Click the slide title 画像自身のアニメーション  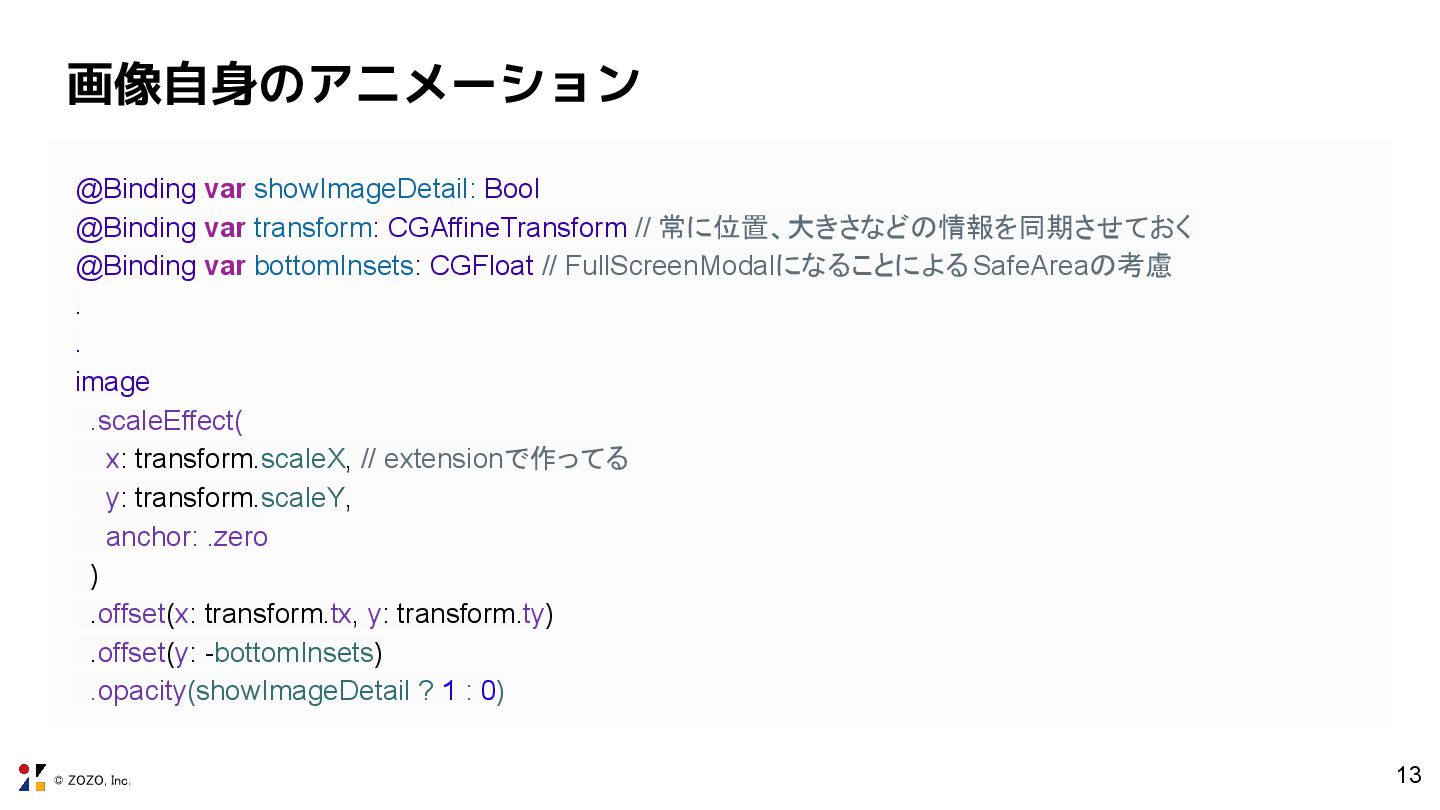[x=352, y=85]
